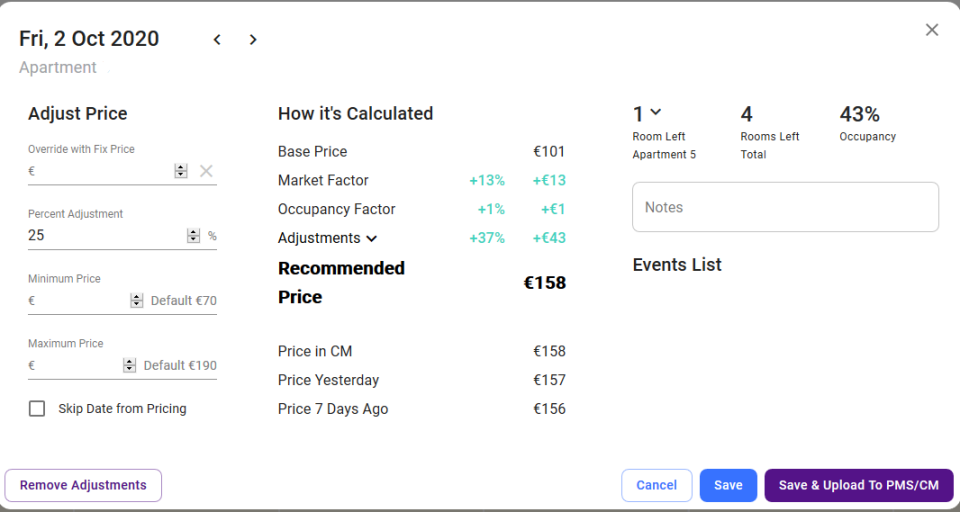960x512 pixels.
Task: Go to previous date with left chevron
Action: coord(217,40)
